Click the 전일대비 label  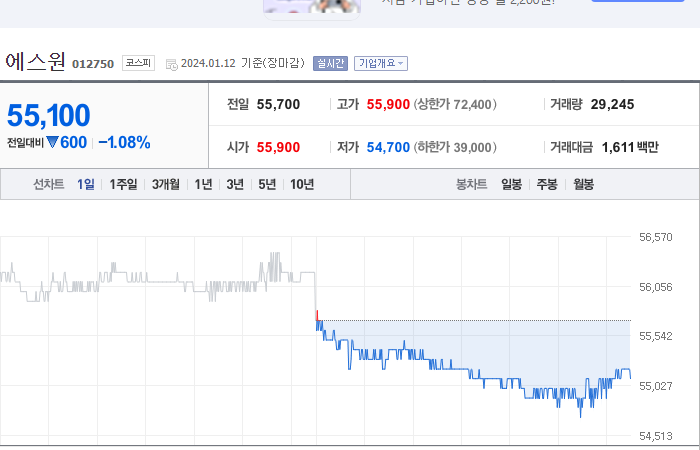tap(25, 143)
